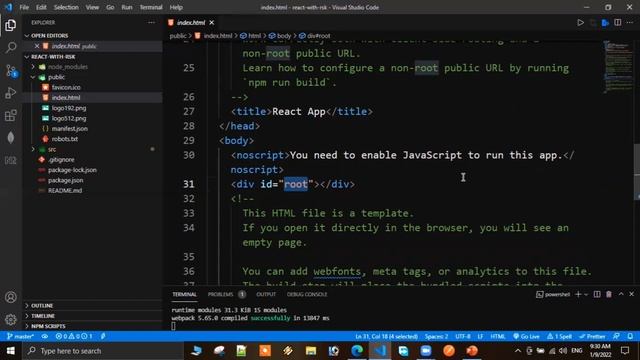Switch to the Output panel tab
This screenshot has width=640, height=360.
266,294
